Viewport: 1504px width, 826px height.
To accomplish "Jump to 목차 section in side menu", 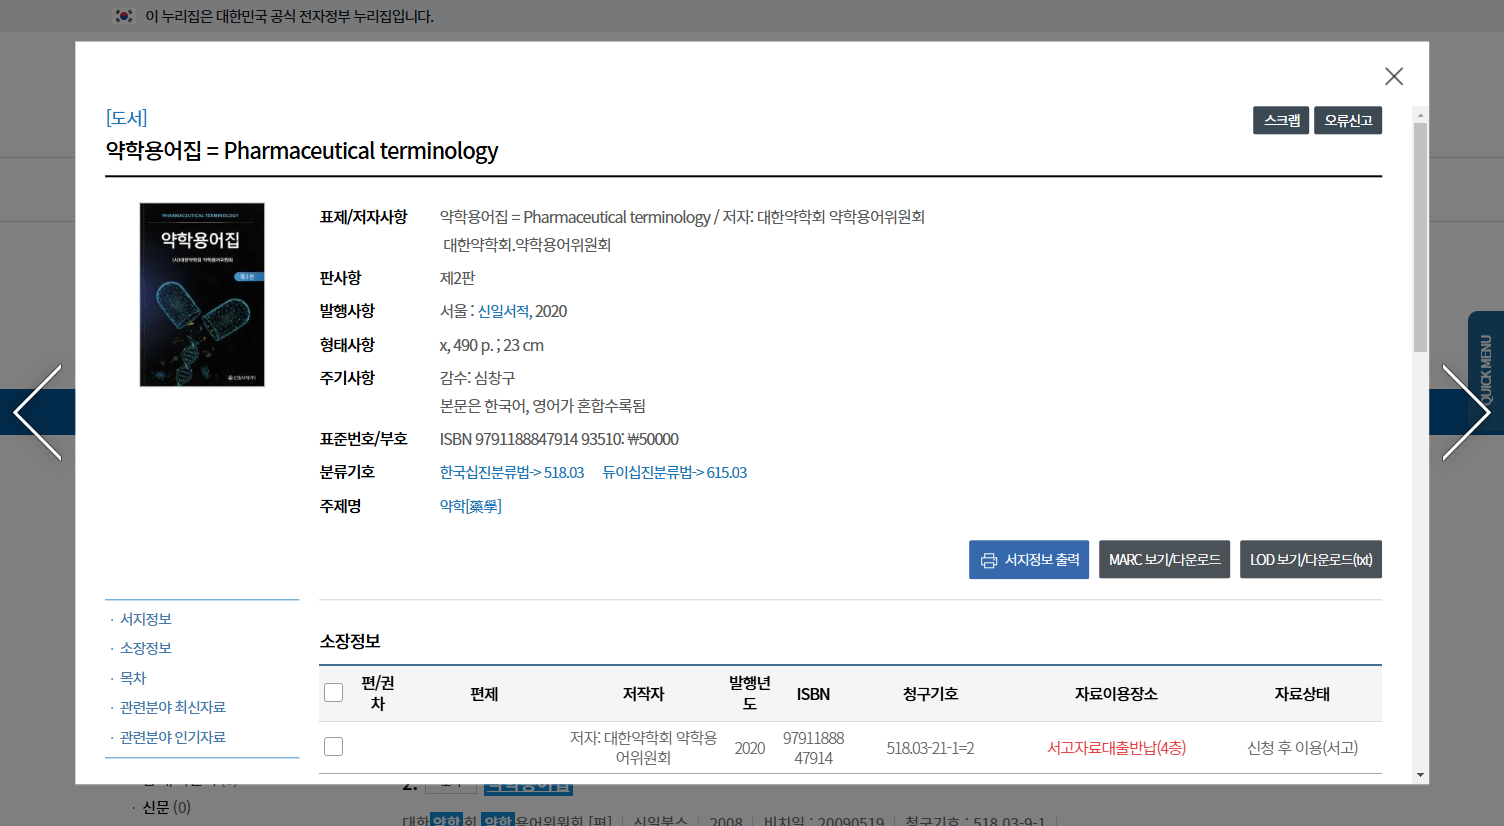I will pyautogui.click(x=133, y=678).
